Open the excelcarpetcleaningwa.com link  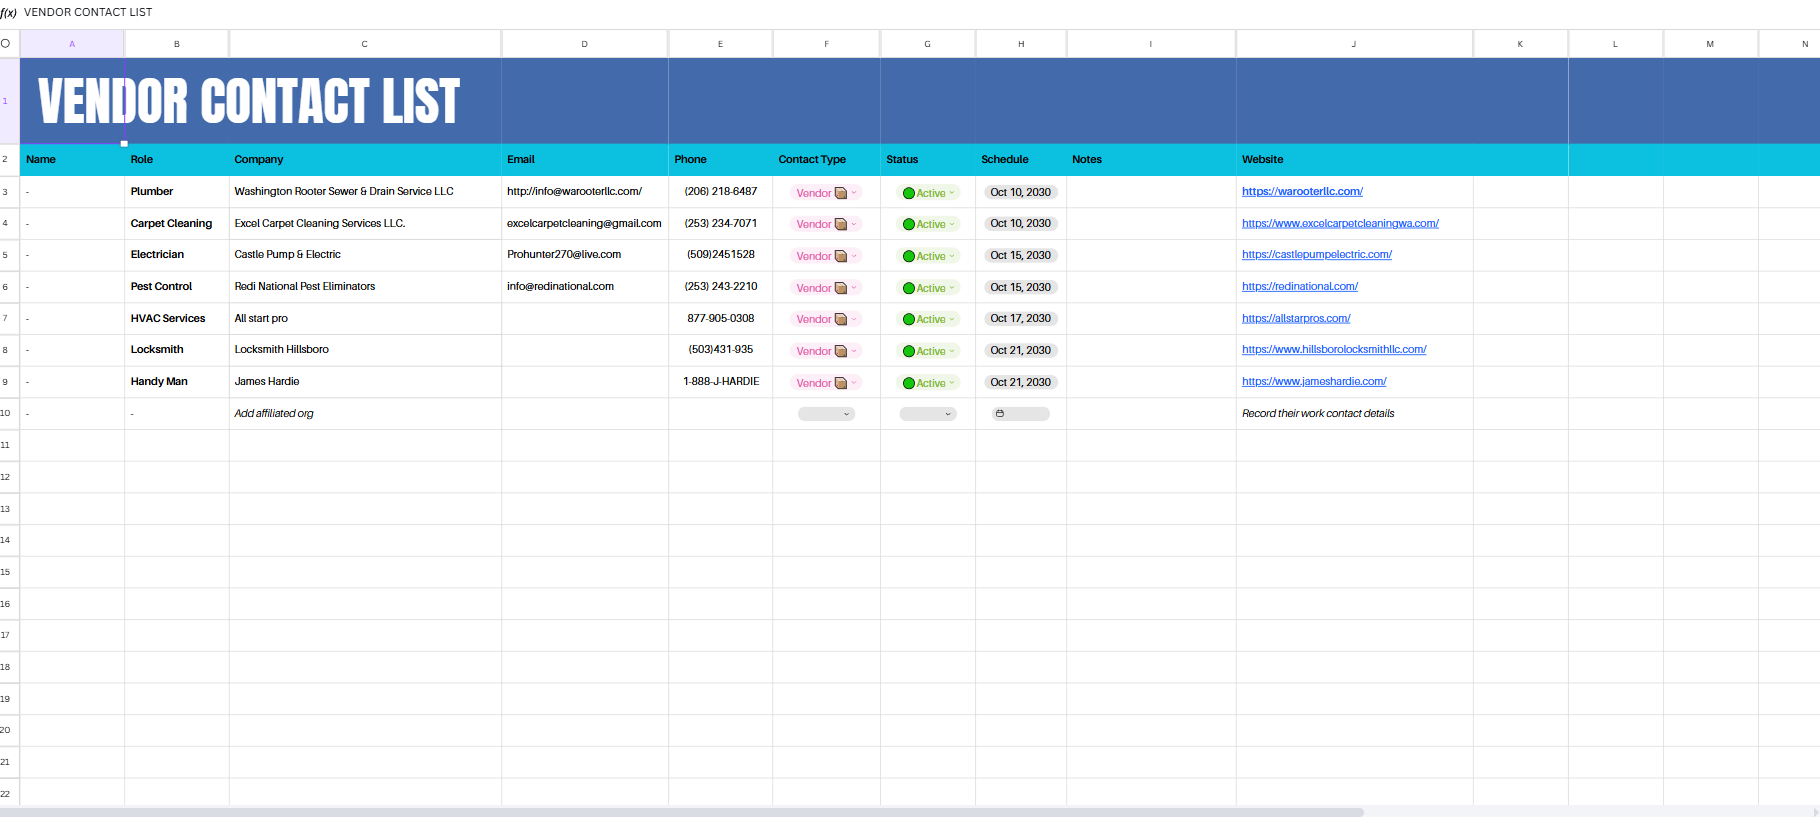[x=1340, y=223]
